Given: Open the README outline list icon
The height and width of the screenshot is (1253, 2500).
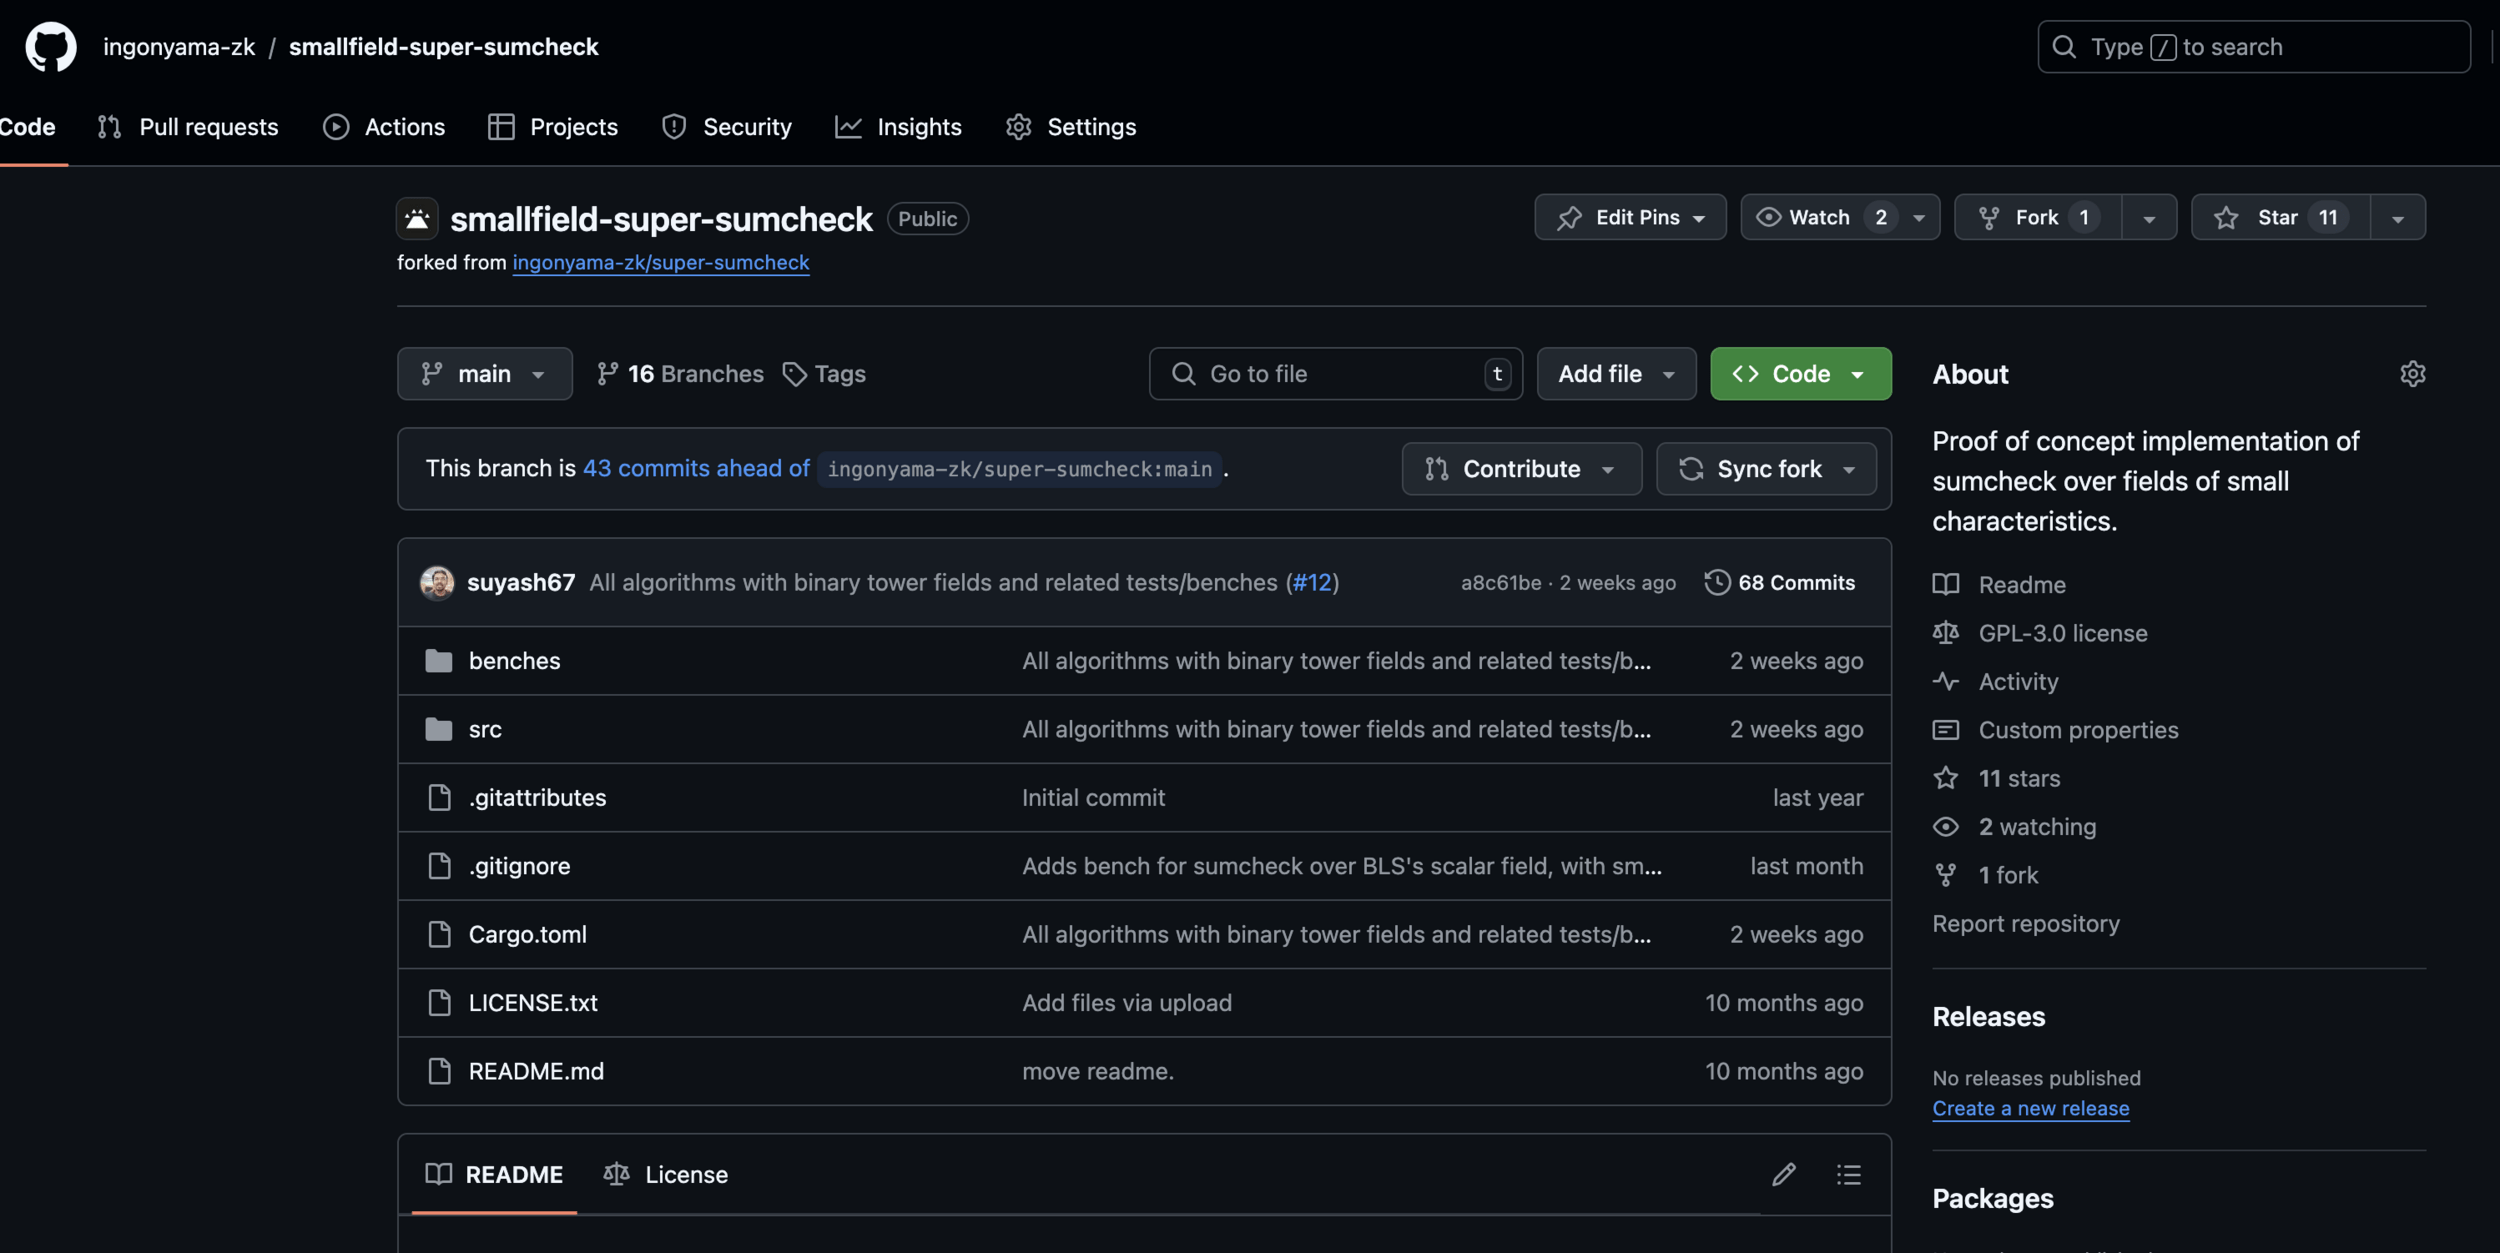Looking at the screenshot, I should click(1848, 1174).
